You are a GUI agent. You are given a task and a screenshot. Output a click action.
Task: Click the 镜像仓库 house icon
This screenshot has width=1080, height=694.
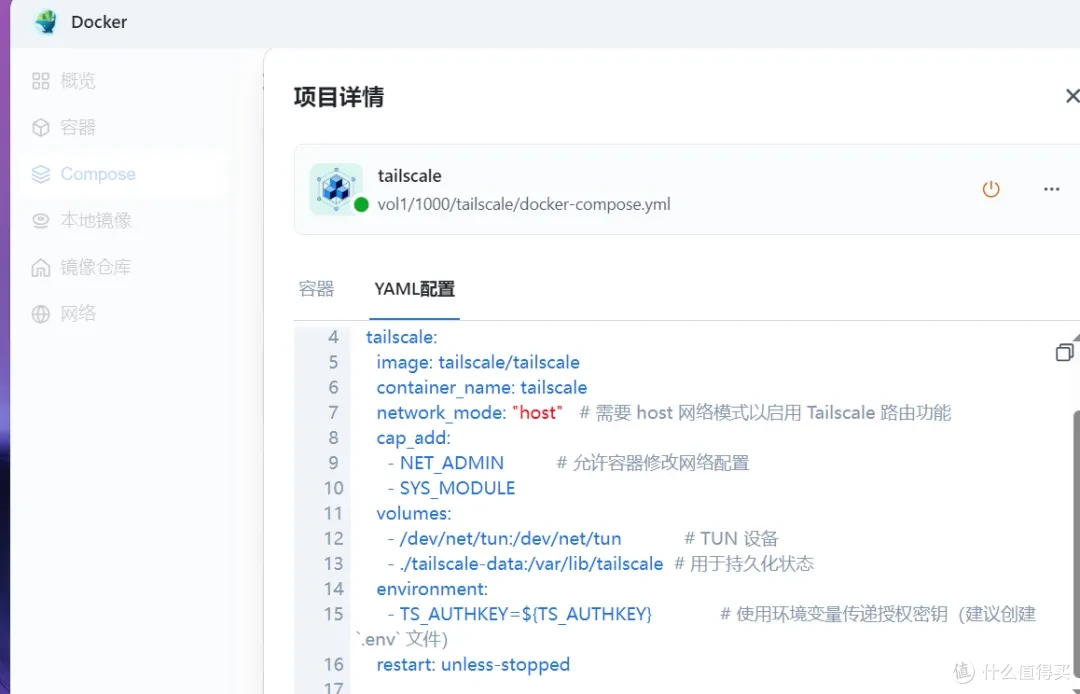pyautogui.click(x=41, y=267)
